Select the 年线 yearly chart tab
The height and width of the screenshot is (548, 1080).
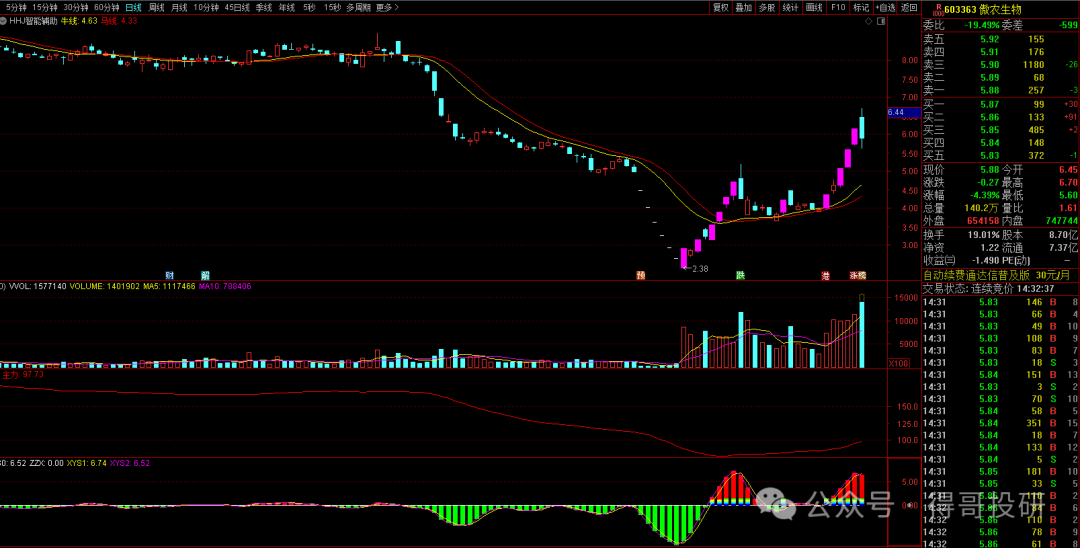(x=286, y=8)
